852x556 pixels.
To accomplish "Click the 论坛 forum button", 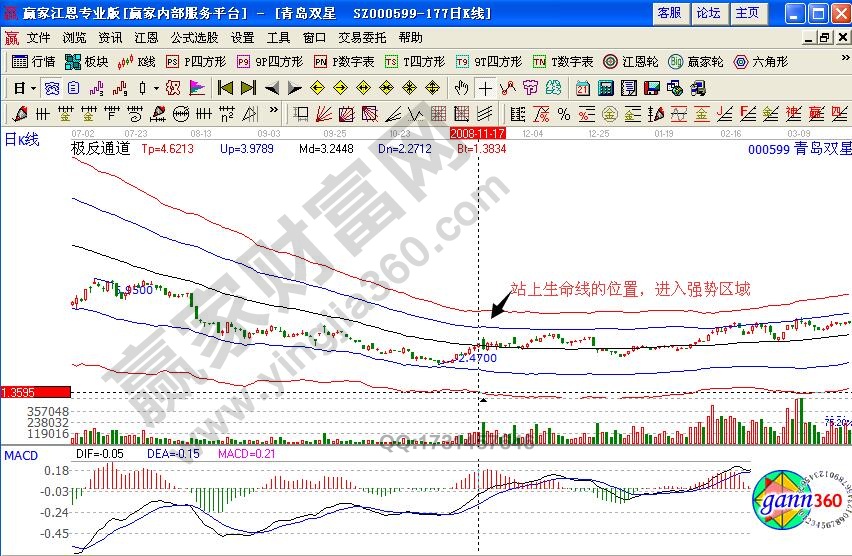I will pos(708,13).
